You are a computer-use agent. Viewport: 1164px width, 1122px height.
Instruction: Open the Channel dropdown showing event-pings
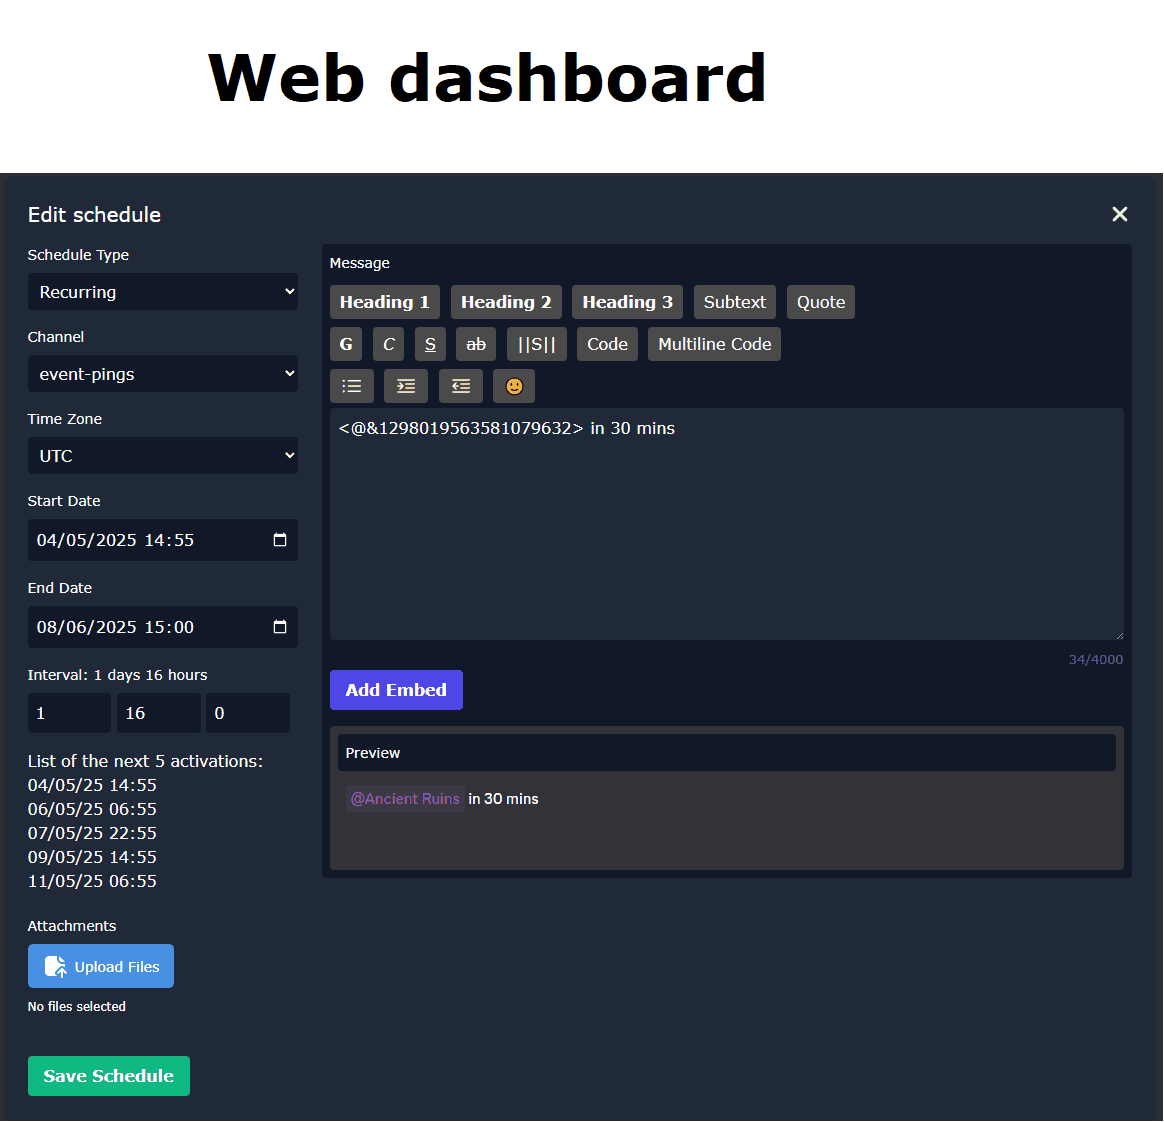pyautogui.click(x=163, y=373)
